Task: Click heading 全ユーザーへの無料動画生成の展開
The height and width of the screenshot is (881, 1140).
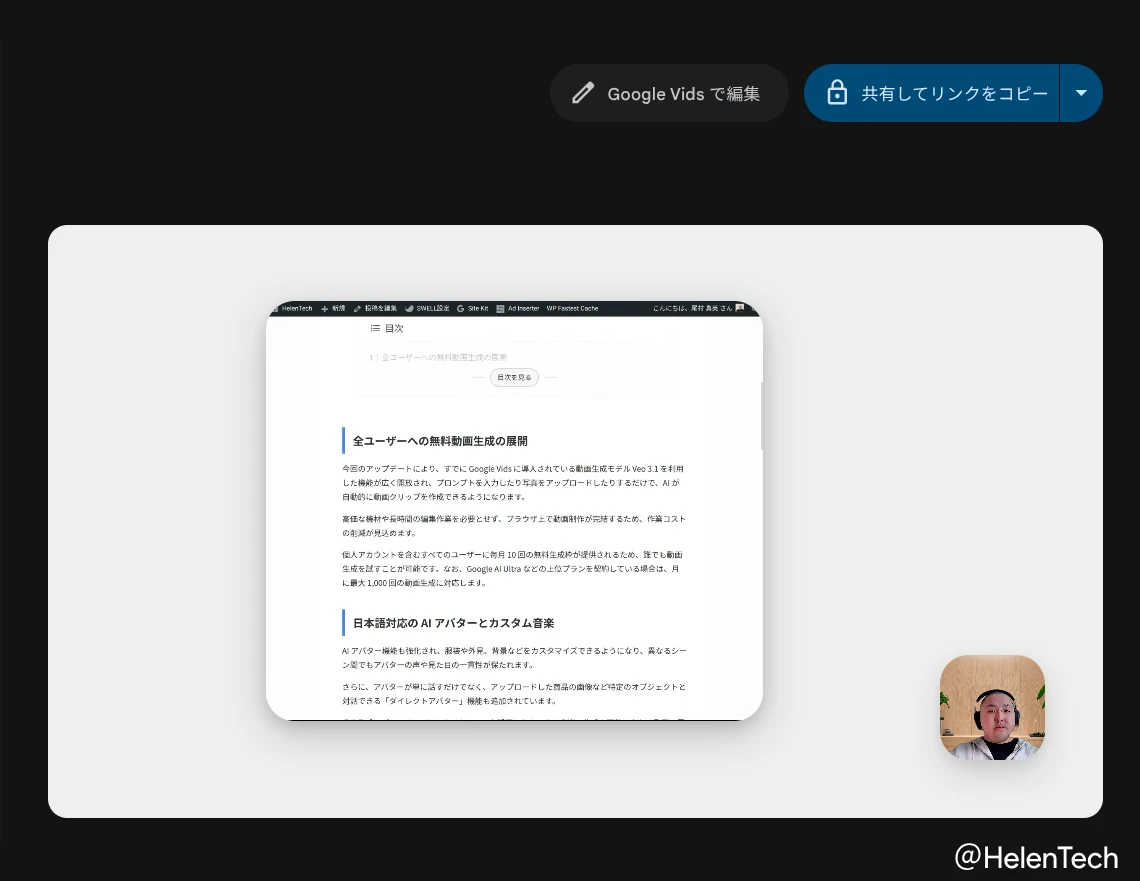Action: (440, 441)
